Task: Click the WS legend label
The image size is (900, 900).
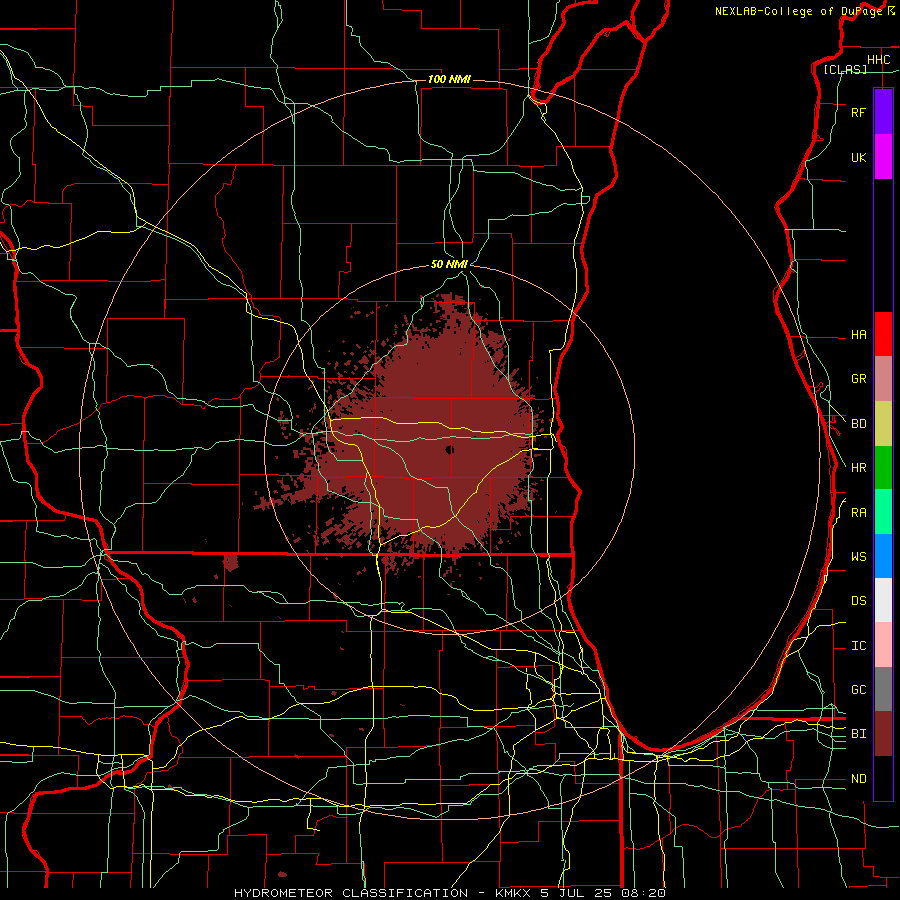Action: tap(858, 557)
